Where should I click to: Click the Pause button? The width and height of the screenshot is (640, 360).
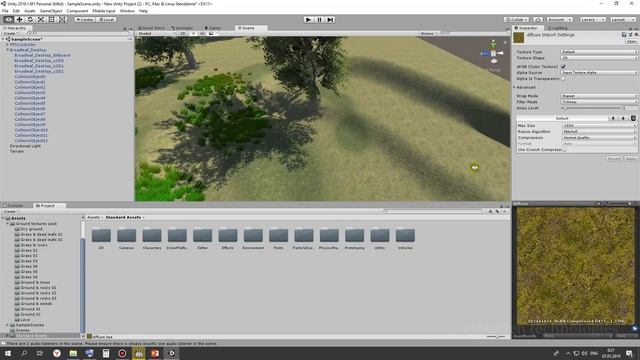(320, 20)
